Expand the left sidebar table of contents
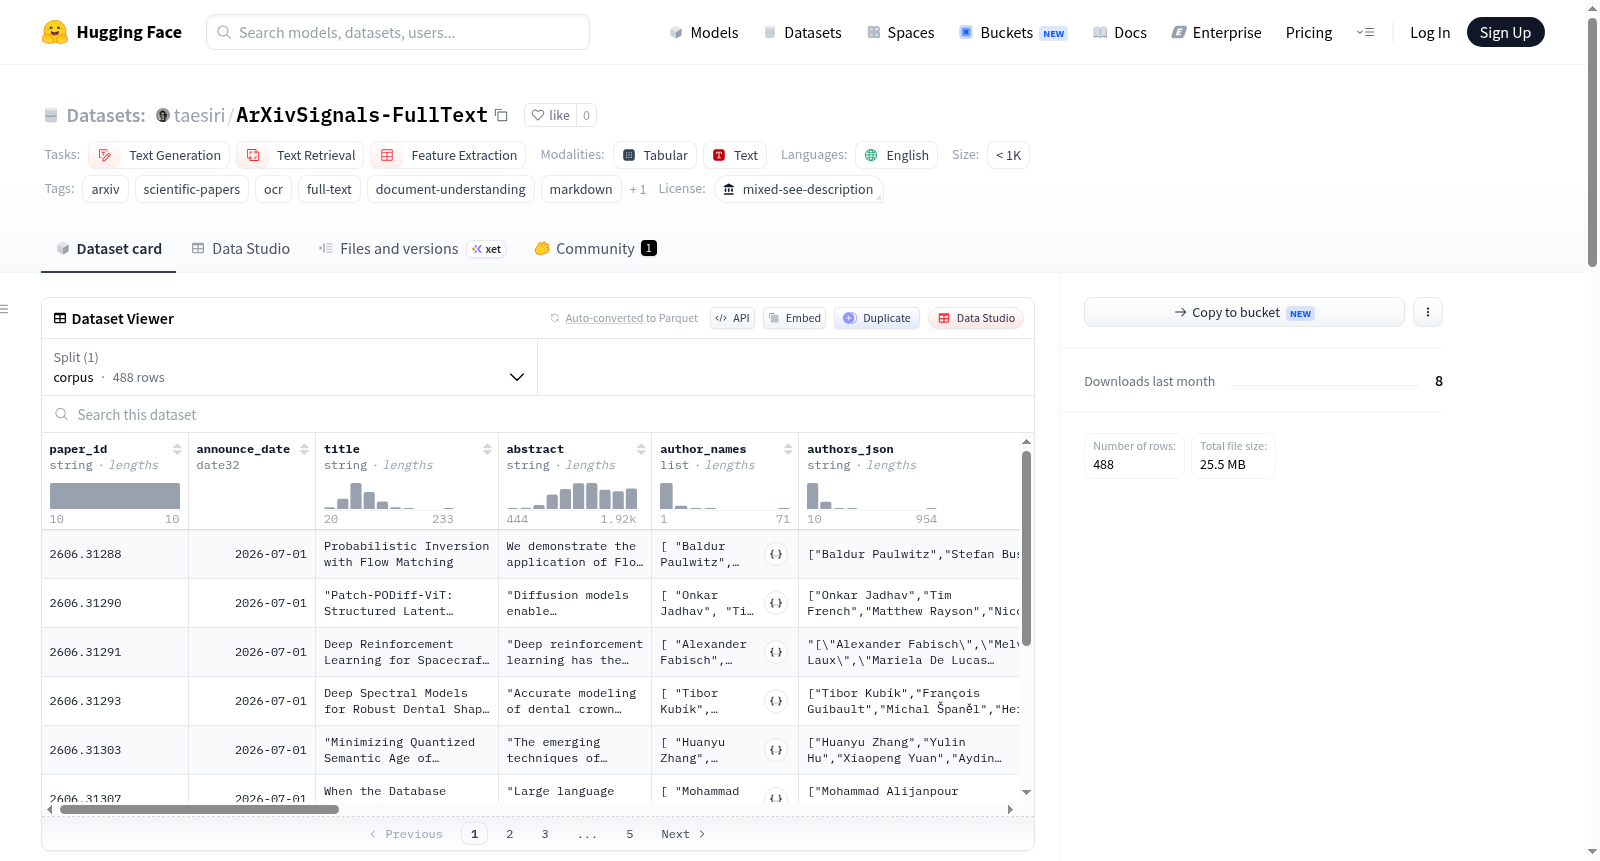The width and height of the screenshot is (1600, 861). point(4,309)
